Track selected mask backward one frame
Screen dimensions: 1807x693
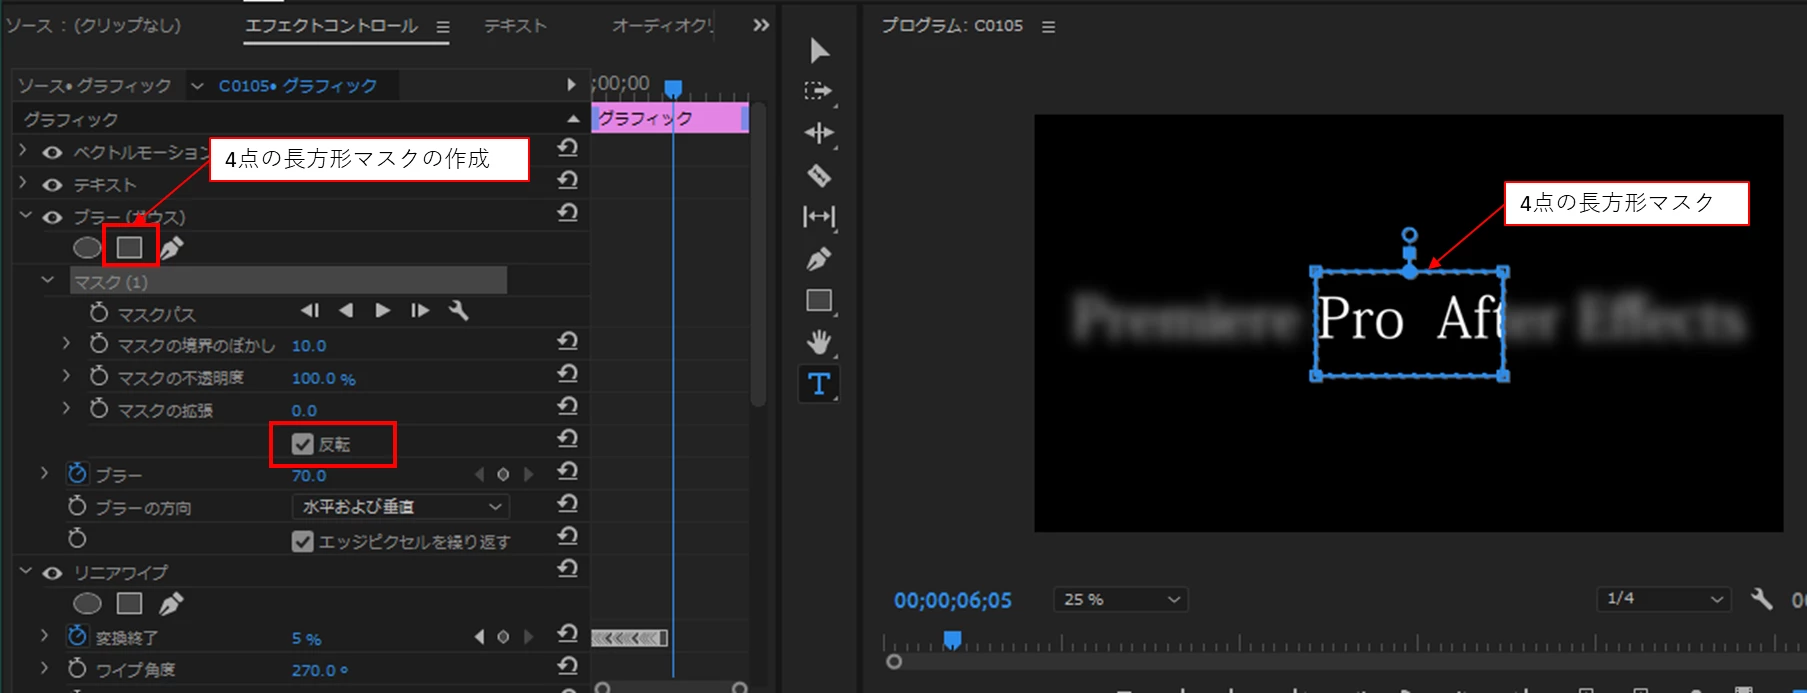point(310,311)
